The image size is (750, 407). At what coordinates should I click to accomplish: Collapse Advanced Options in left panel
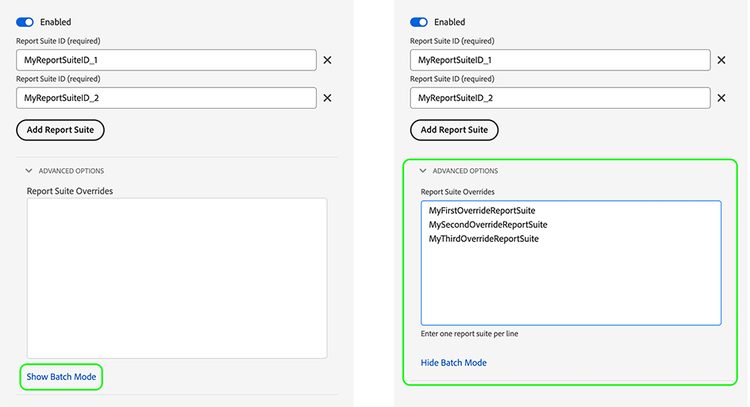(30, 171)
